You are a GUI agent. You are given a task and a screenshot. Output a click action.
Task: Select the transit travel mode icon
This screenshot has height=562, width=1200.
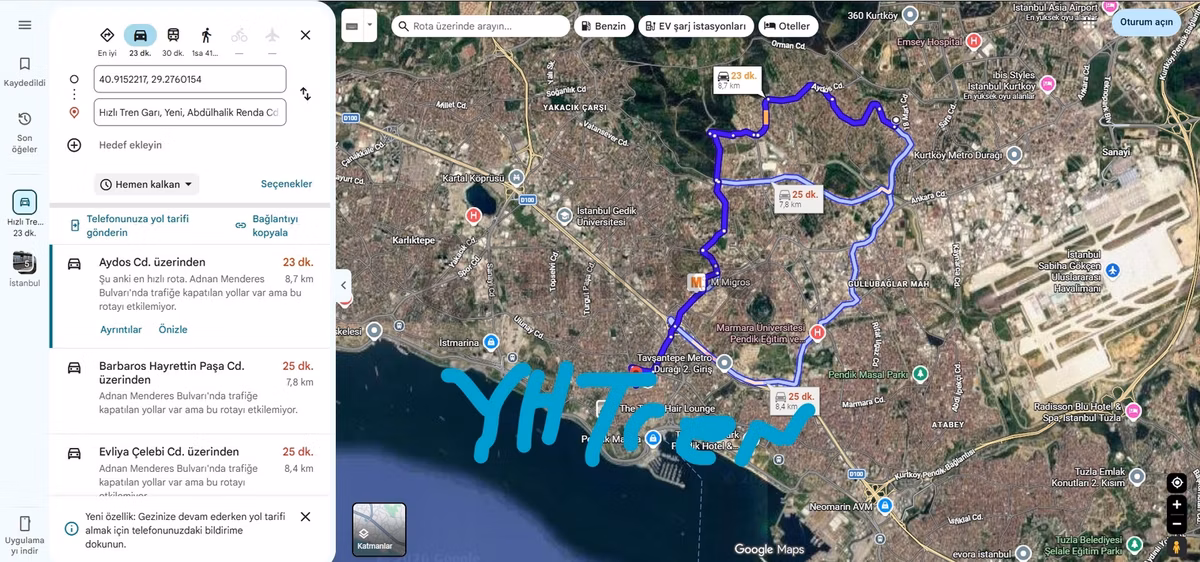point(173,35)
